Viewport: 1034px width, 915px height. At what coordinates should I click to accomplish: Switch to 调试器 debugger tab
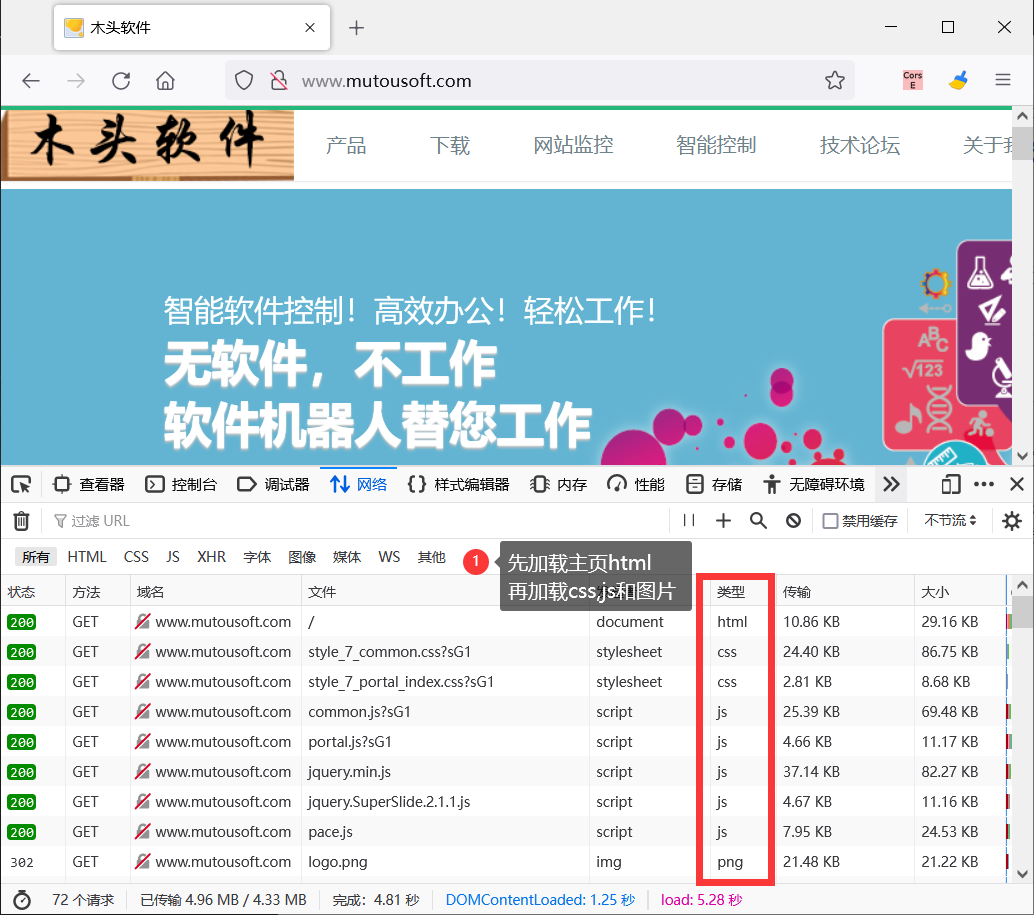click(x=274, y=485)
